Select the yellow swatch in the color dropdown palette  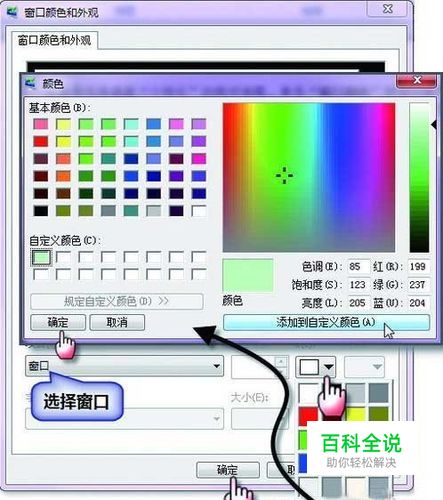(x=356, y=415)
